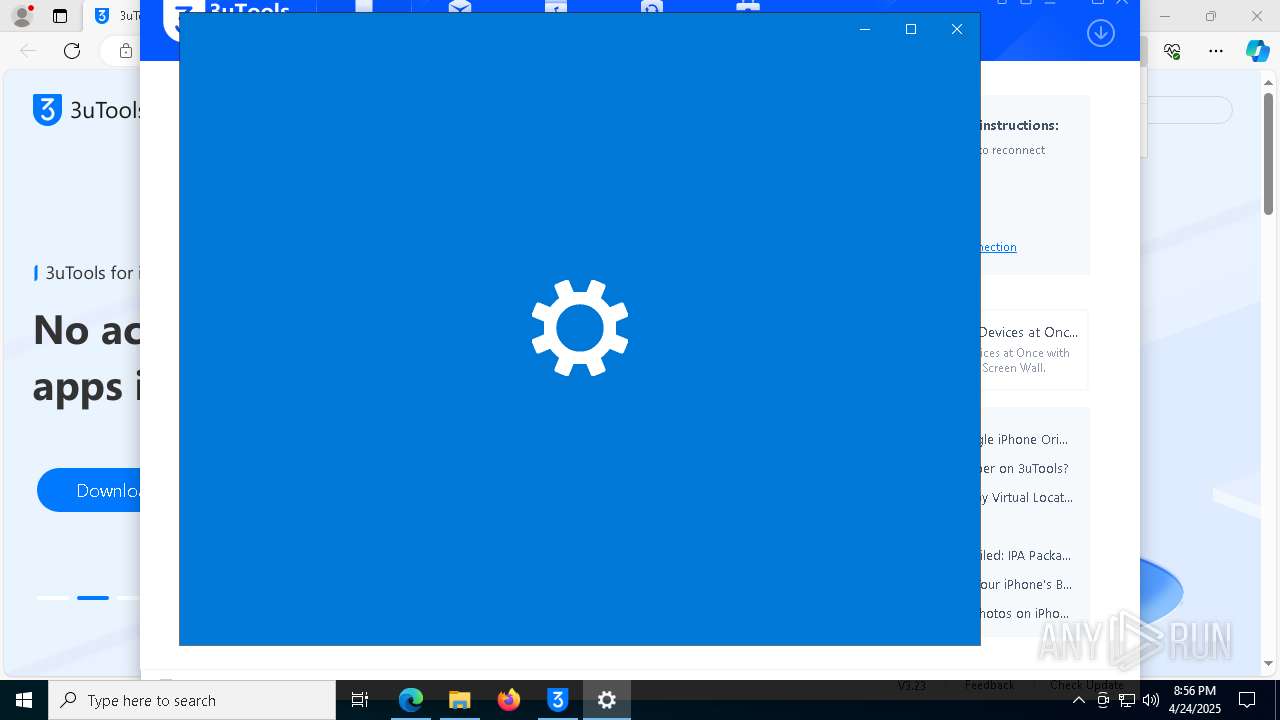Open the volume control in the tray

pyautogui.click(x=1151, y=700)
